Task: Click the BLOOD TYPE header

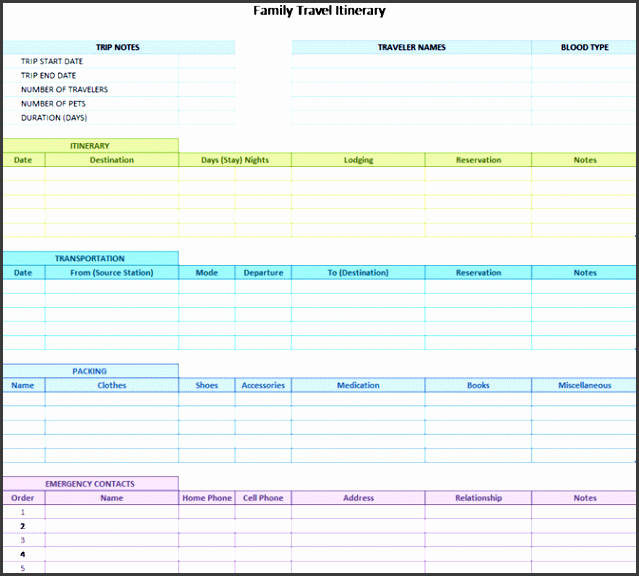Action: pos(584,47)
